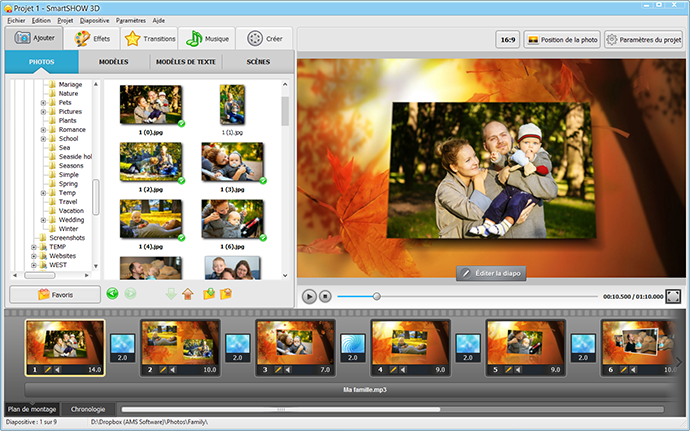The image size is (690, 431).
Task: Switch to the Transitions tab
Action: pyautogui.click(x=147, y=38)
